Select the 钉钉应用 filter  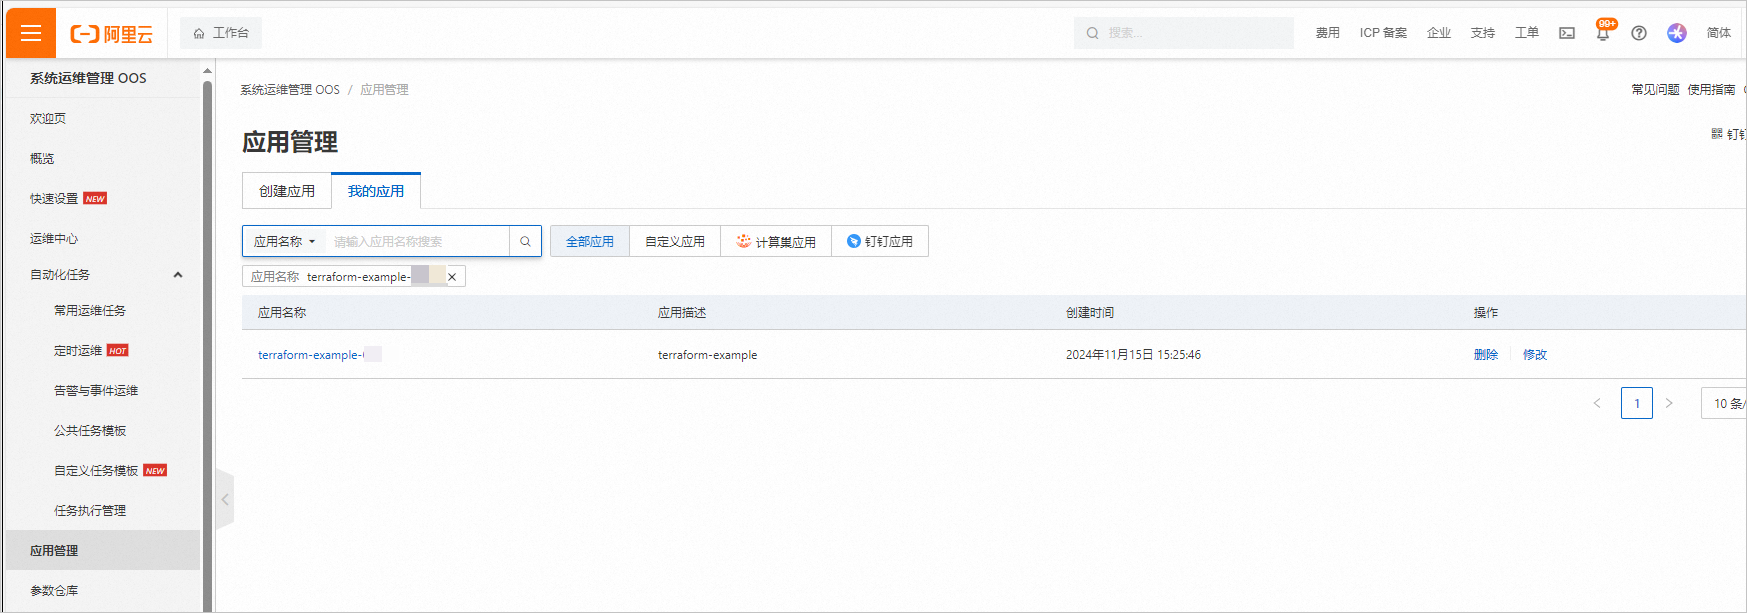coord(880,241)
